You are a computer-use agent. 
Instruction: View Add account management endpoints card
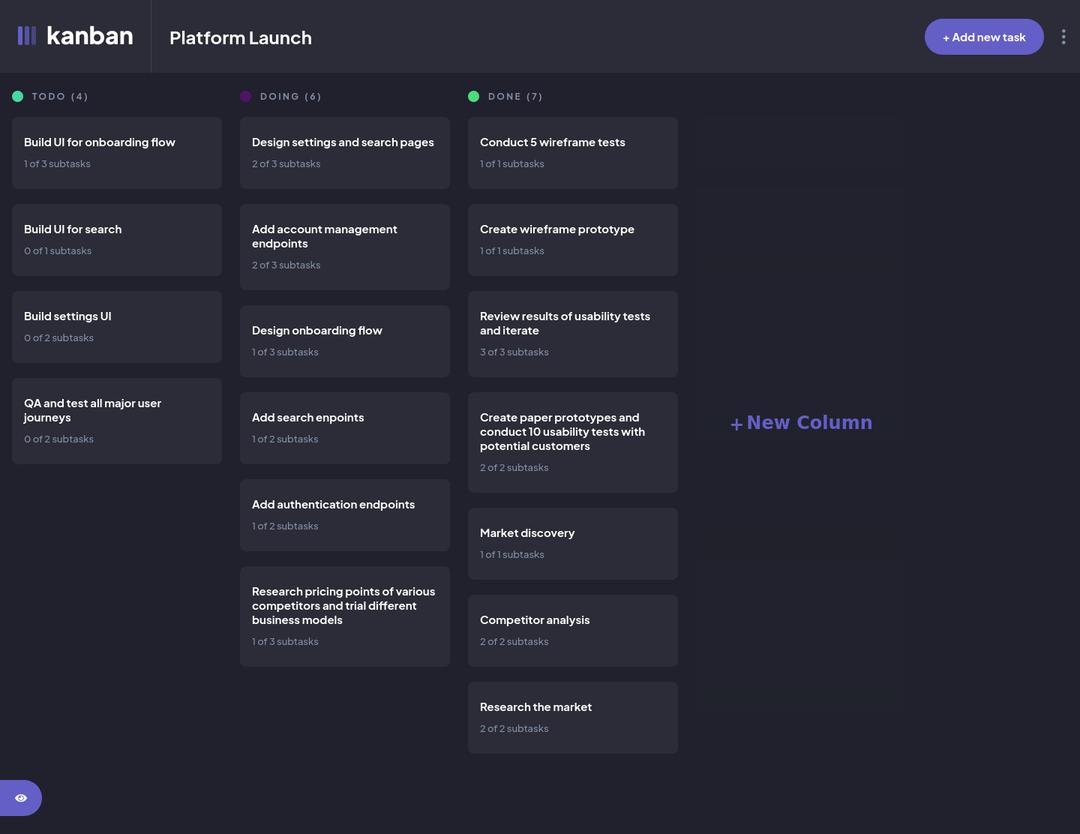pos(345,246)
